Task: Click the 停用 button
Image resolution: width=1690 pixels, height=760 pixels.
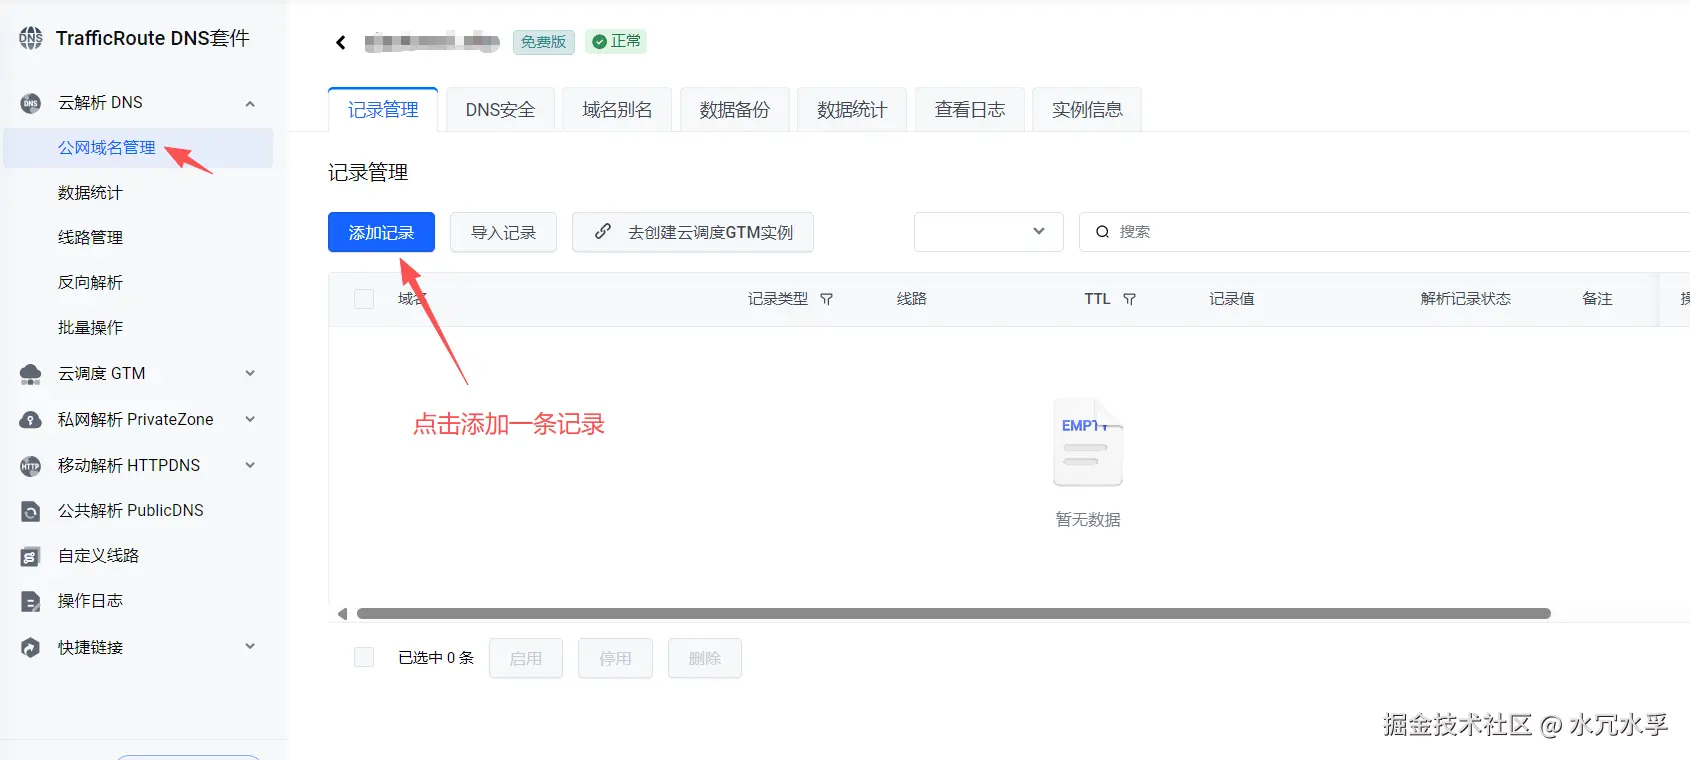Action: click(x=615, y=658)
